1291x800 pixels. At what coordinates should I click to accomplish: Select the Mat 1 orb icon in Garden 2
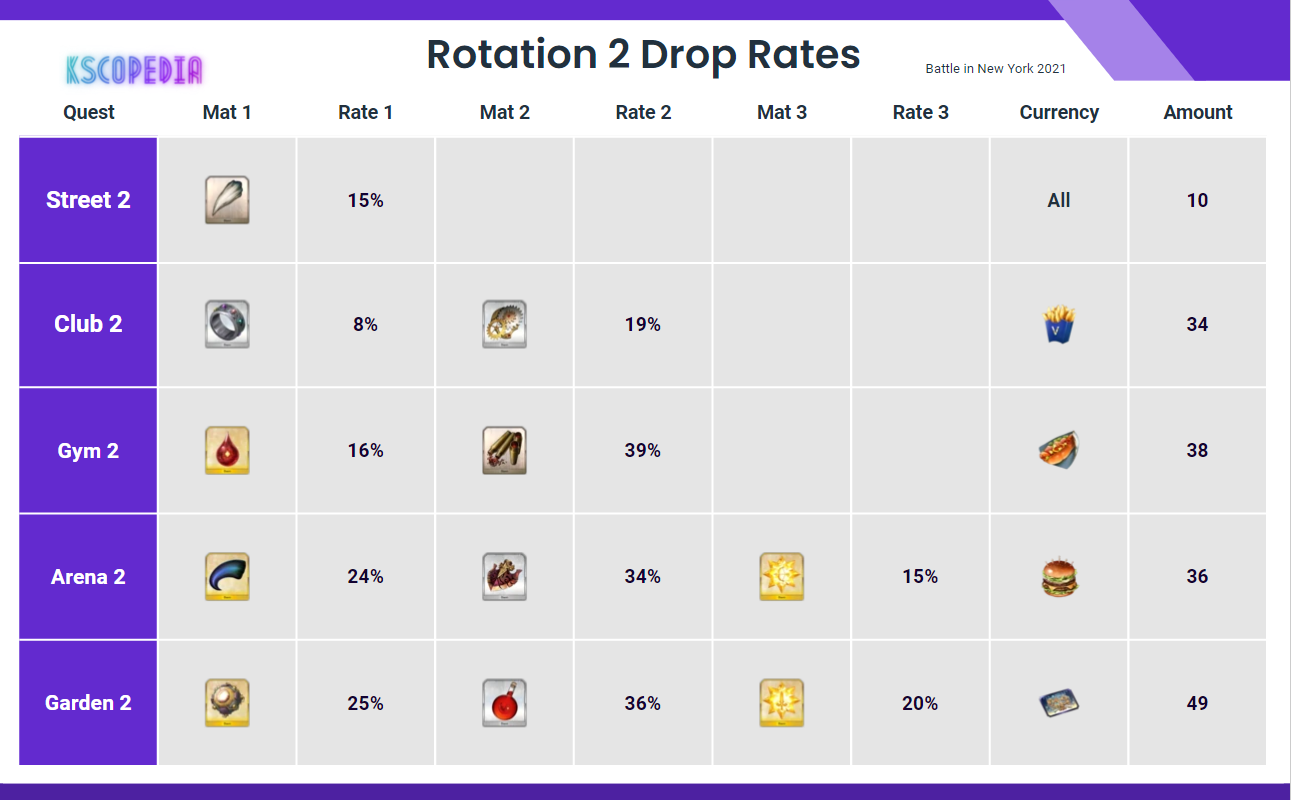coord(227,703)
